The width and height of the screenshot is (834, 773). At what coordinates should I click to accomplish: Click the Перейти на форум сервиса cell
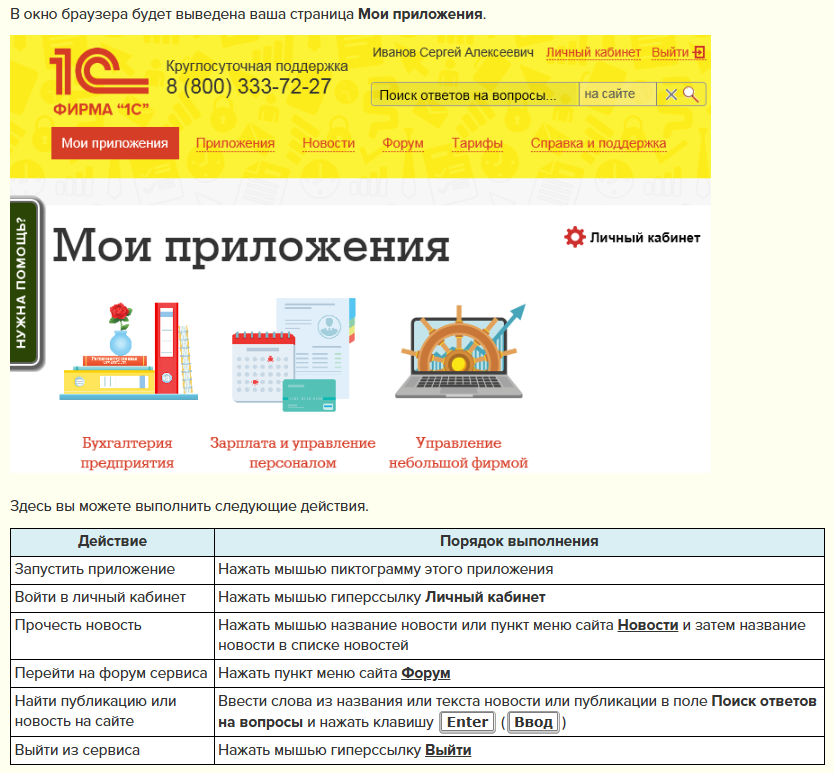(x=112, y=673)
